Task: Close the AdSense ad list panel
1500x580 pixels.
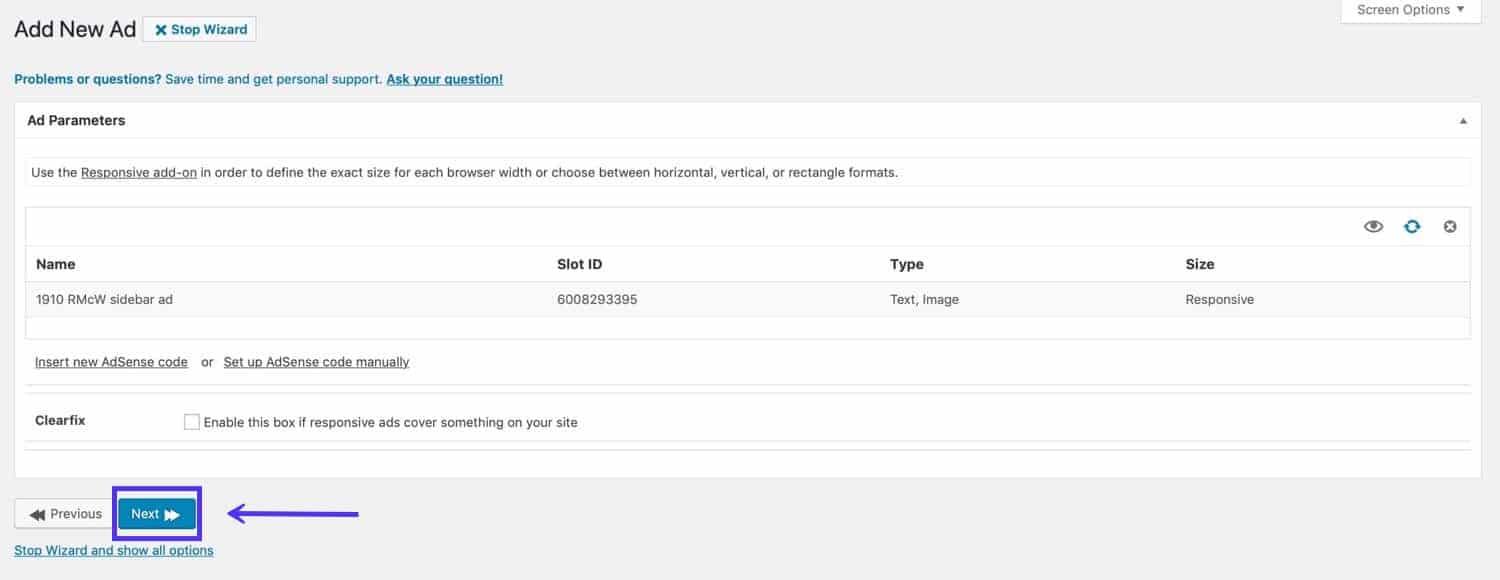Action: pos(1449,227)
